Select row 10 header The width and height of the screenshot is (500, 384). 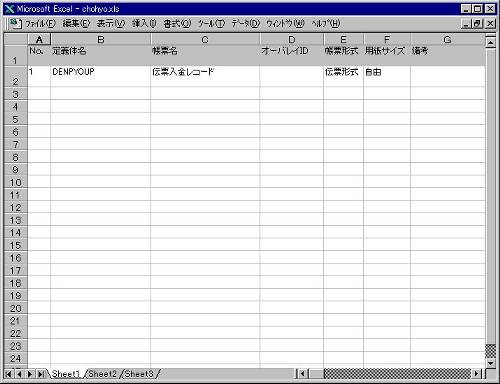16,182
